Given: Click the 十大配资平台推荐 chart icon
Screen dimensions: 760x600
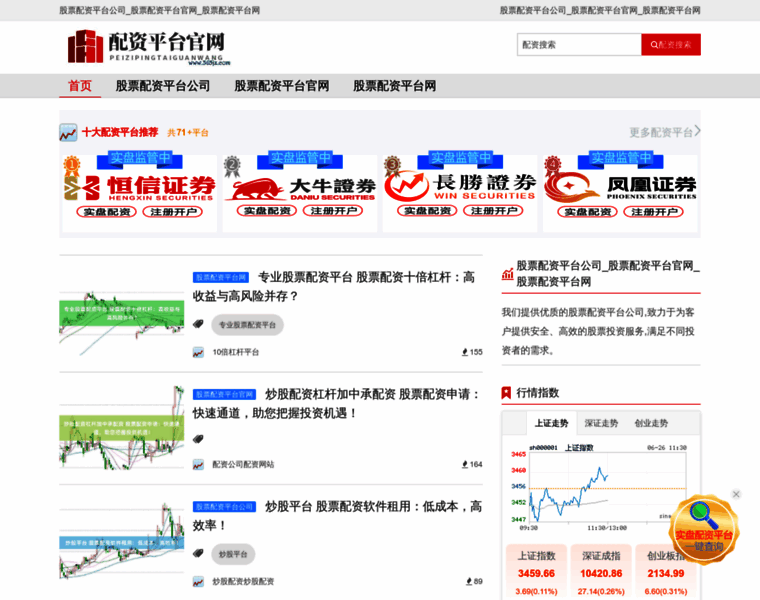Looking at the screenshot, I should (x=68, y=132).
